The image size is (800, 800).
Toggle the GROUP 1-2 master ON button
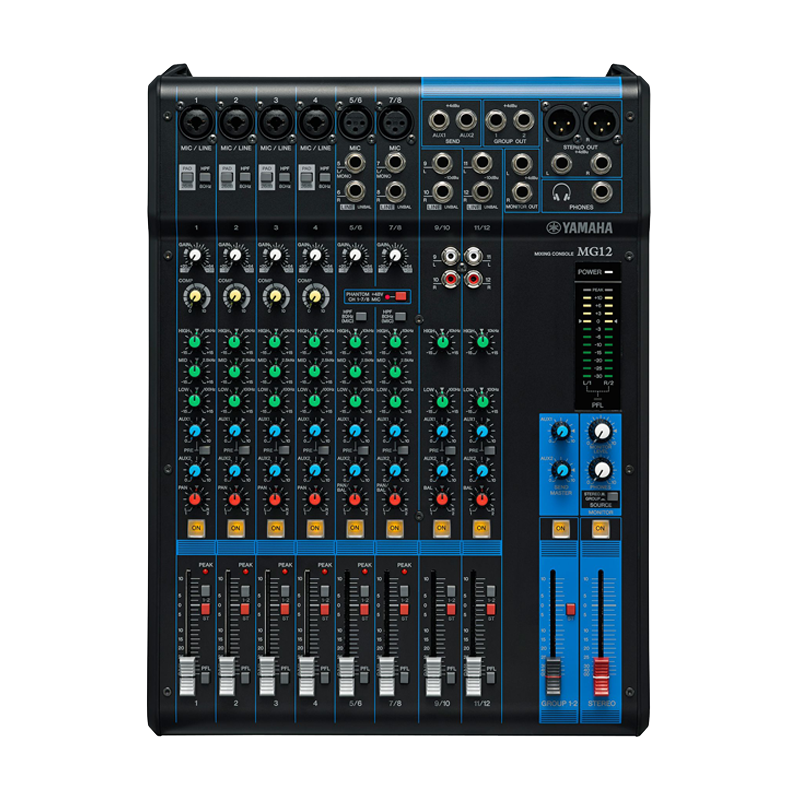(x=560, y=528)
